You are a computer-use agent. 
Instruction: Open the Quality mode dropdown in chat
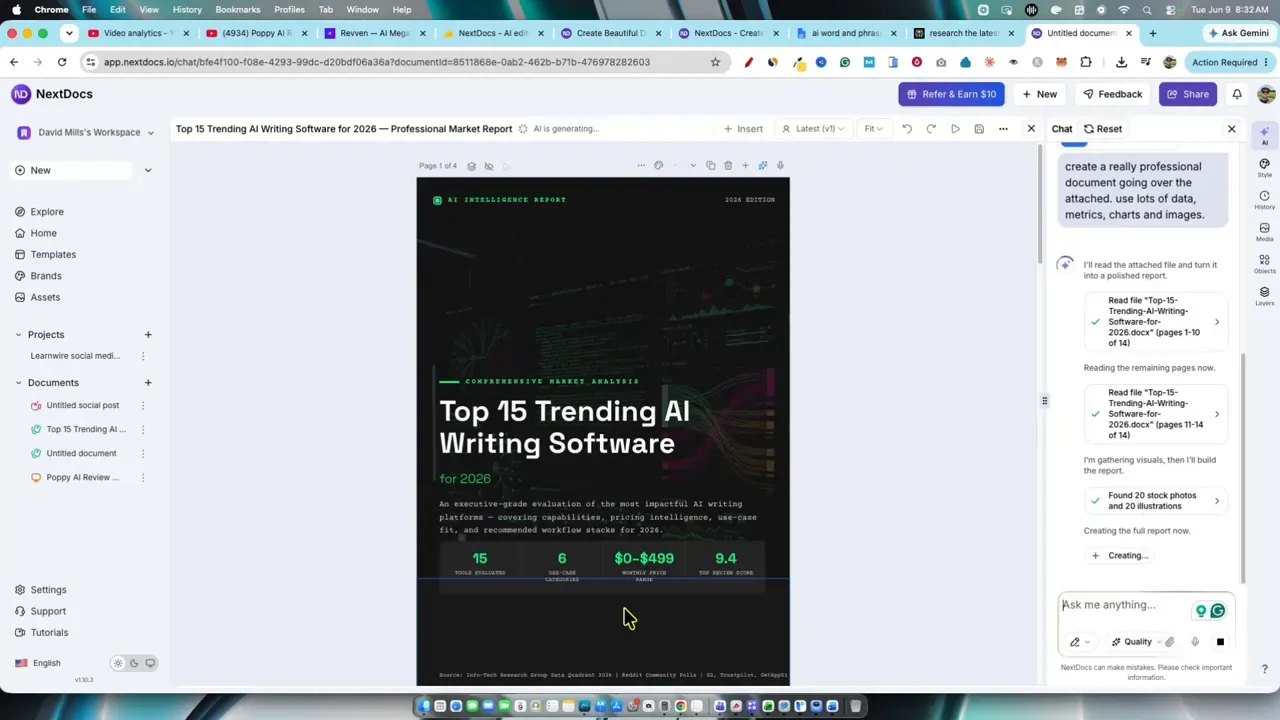coord(1137,642)
